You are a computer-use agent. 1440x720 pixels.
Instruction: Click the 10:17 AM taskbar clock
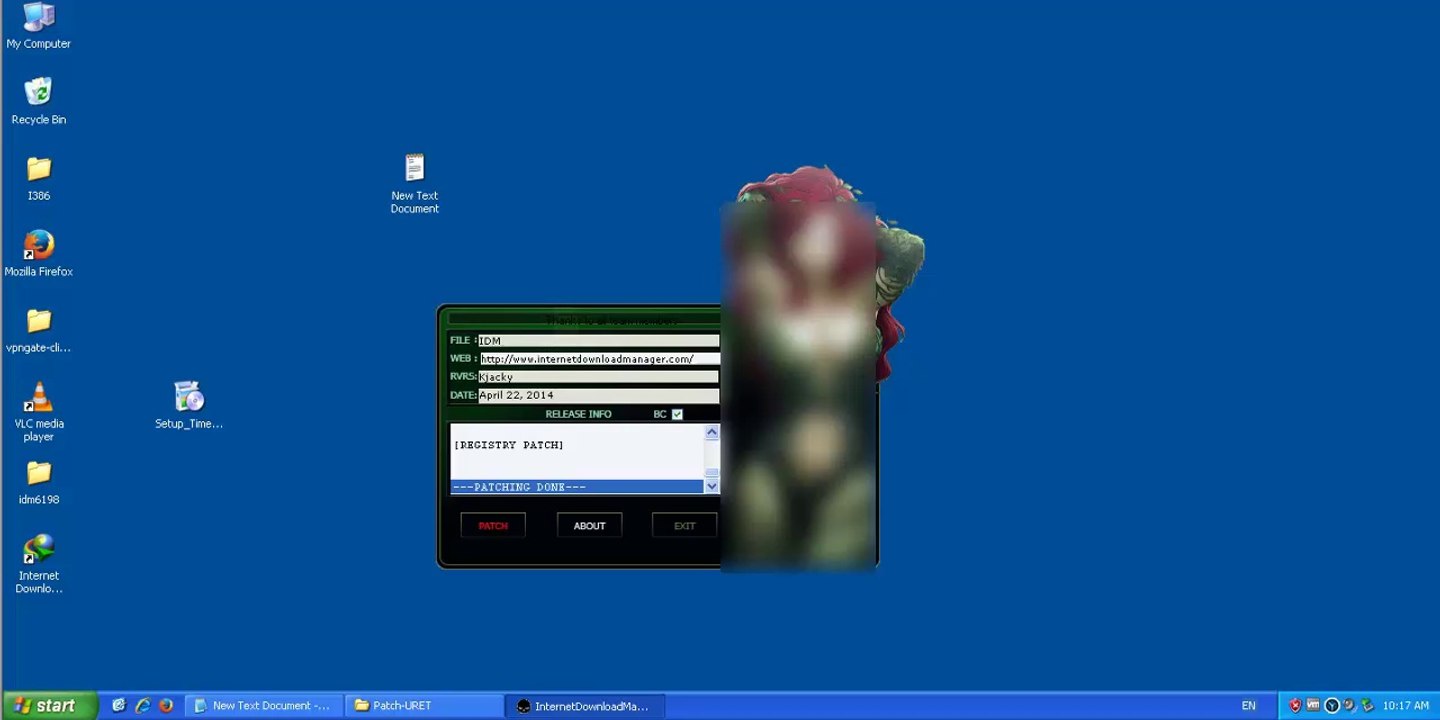tap(1406, 705)
